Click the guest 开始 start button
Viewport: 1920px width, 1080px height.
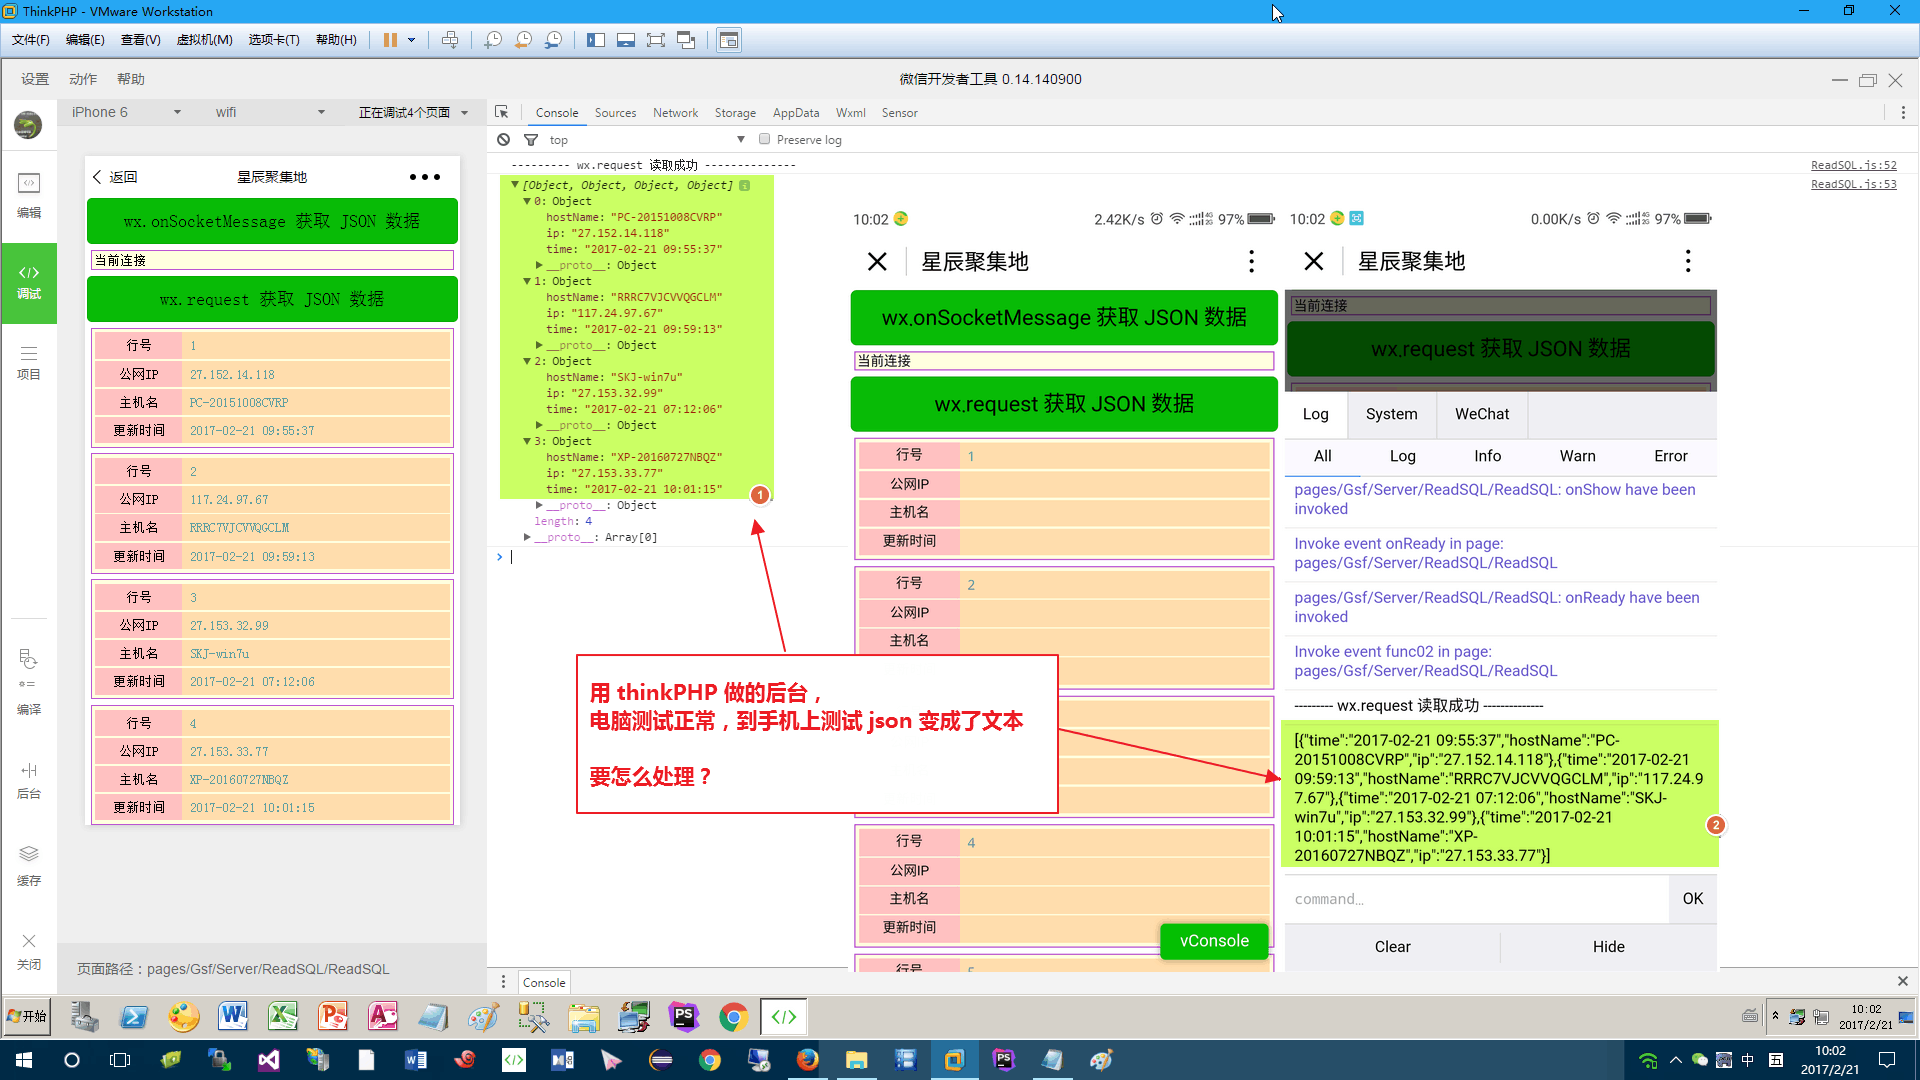coord(27,1017)
